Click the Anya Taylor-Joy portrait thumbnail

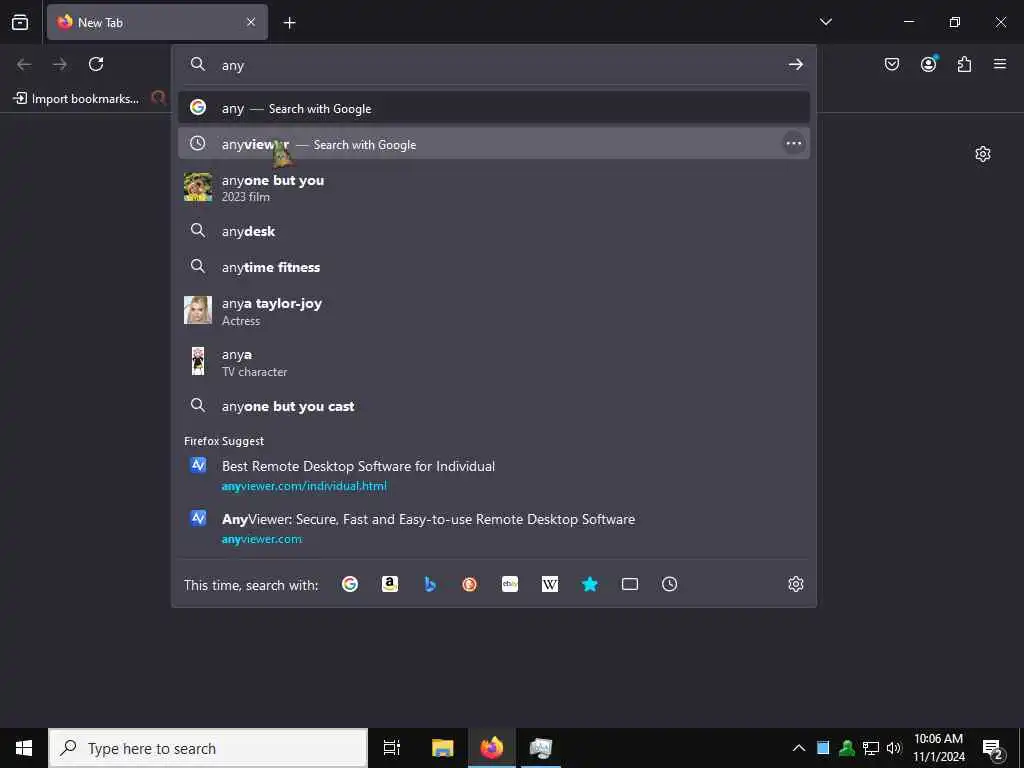[198, 310]
